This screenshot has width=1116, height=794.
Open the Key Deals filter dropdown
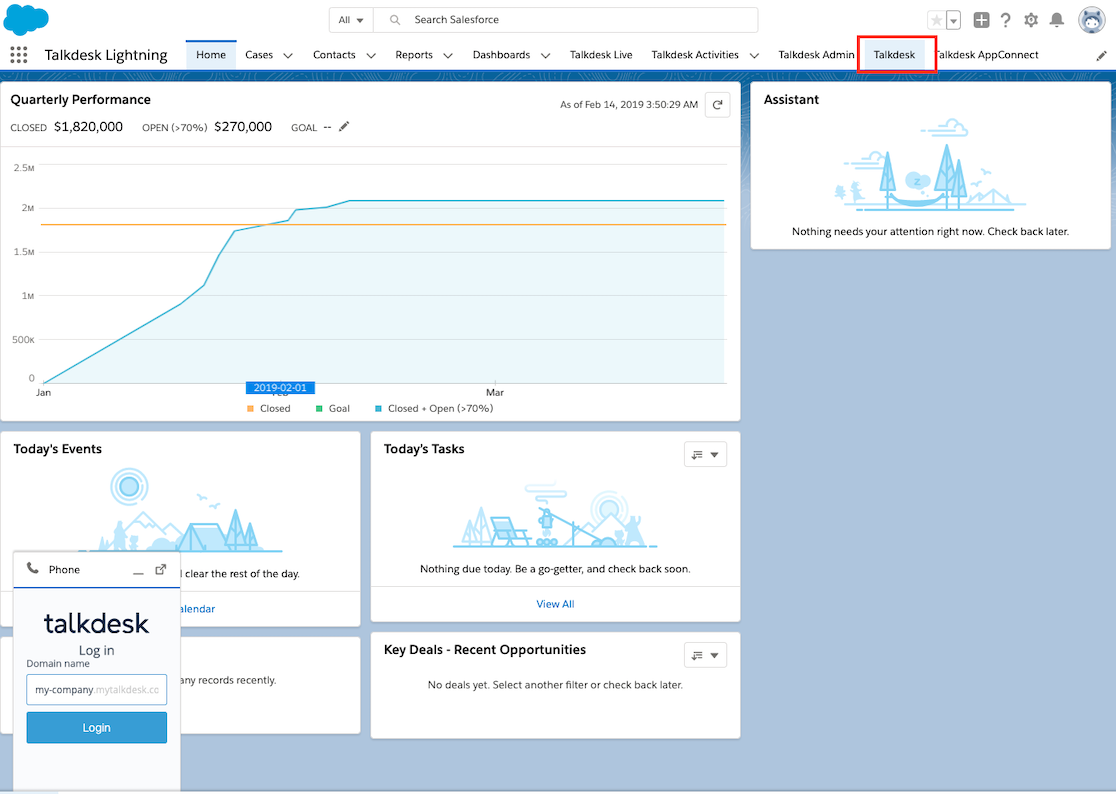pyautogui.click(x=705, y=655)
